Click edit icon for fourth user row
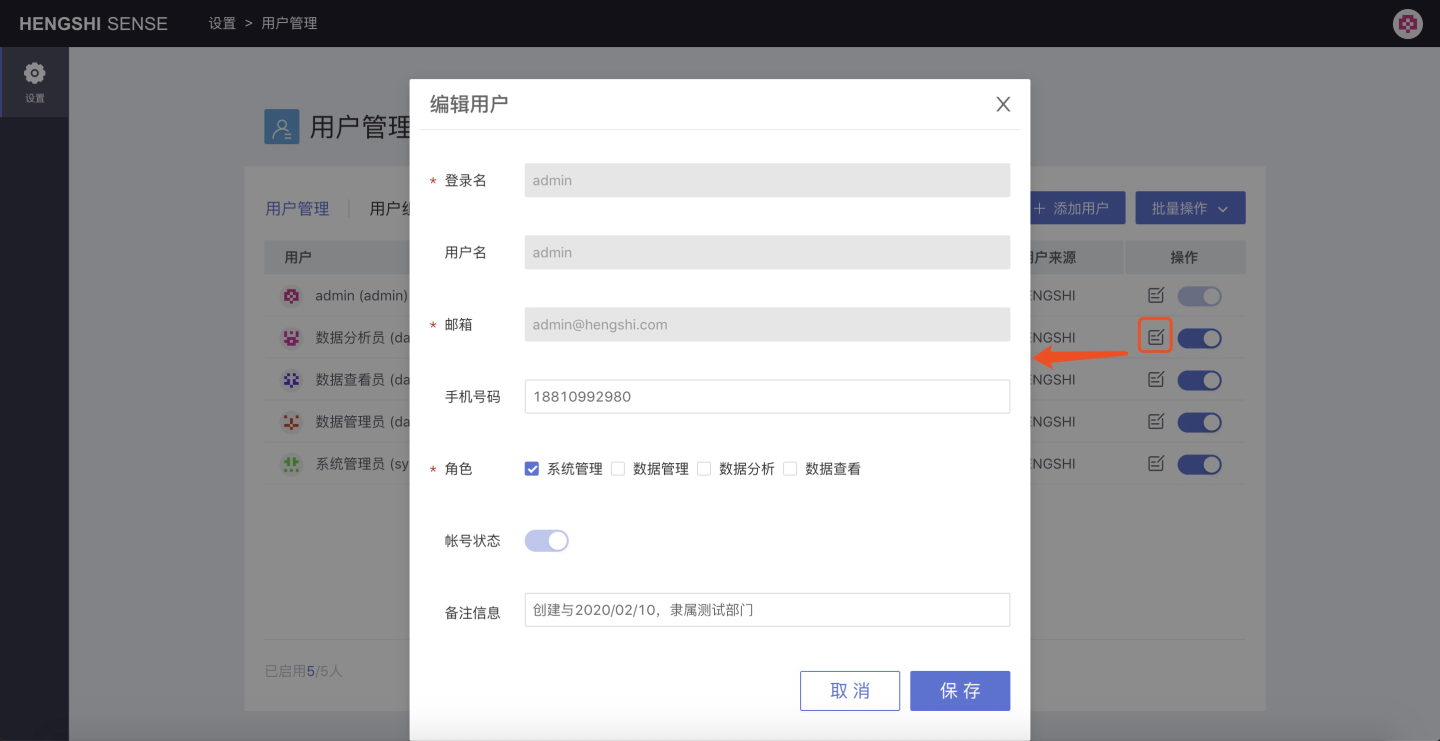1440x741 pixels. coord(1156,422)
